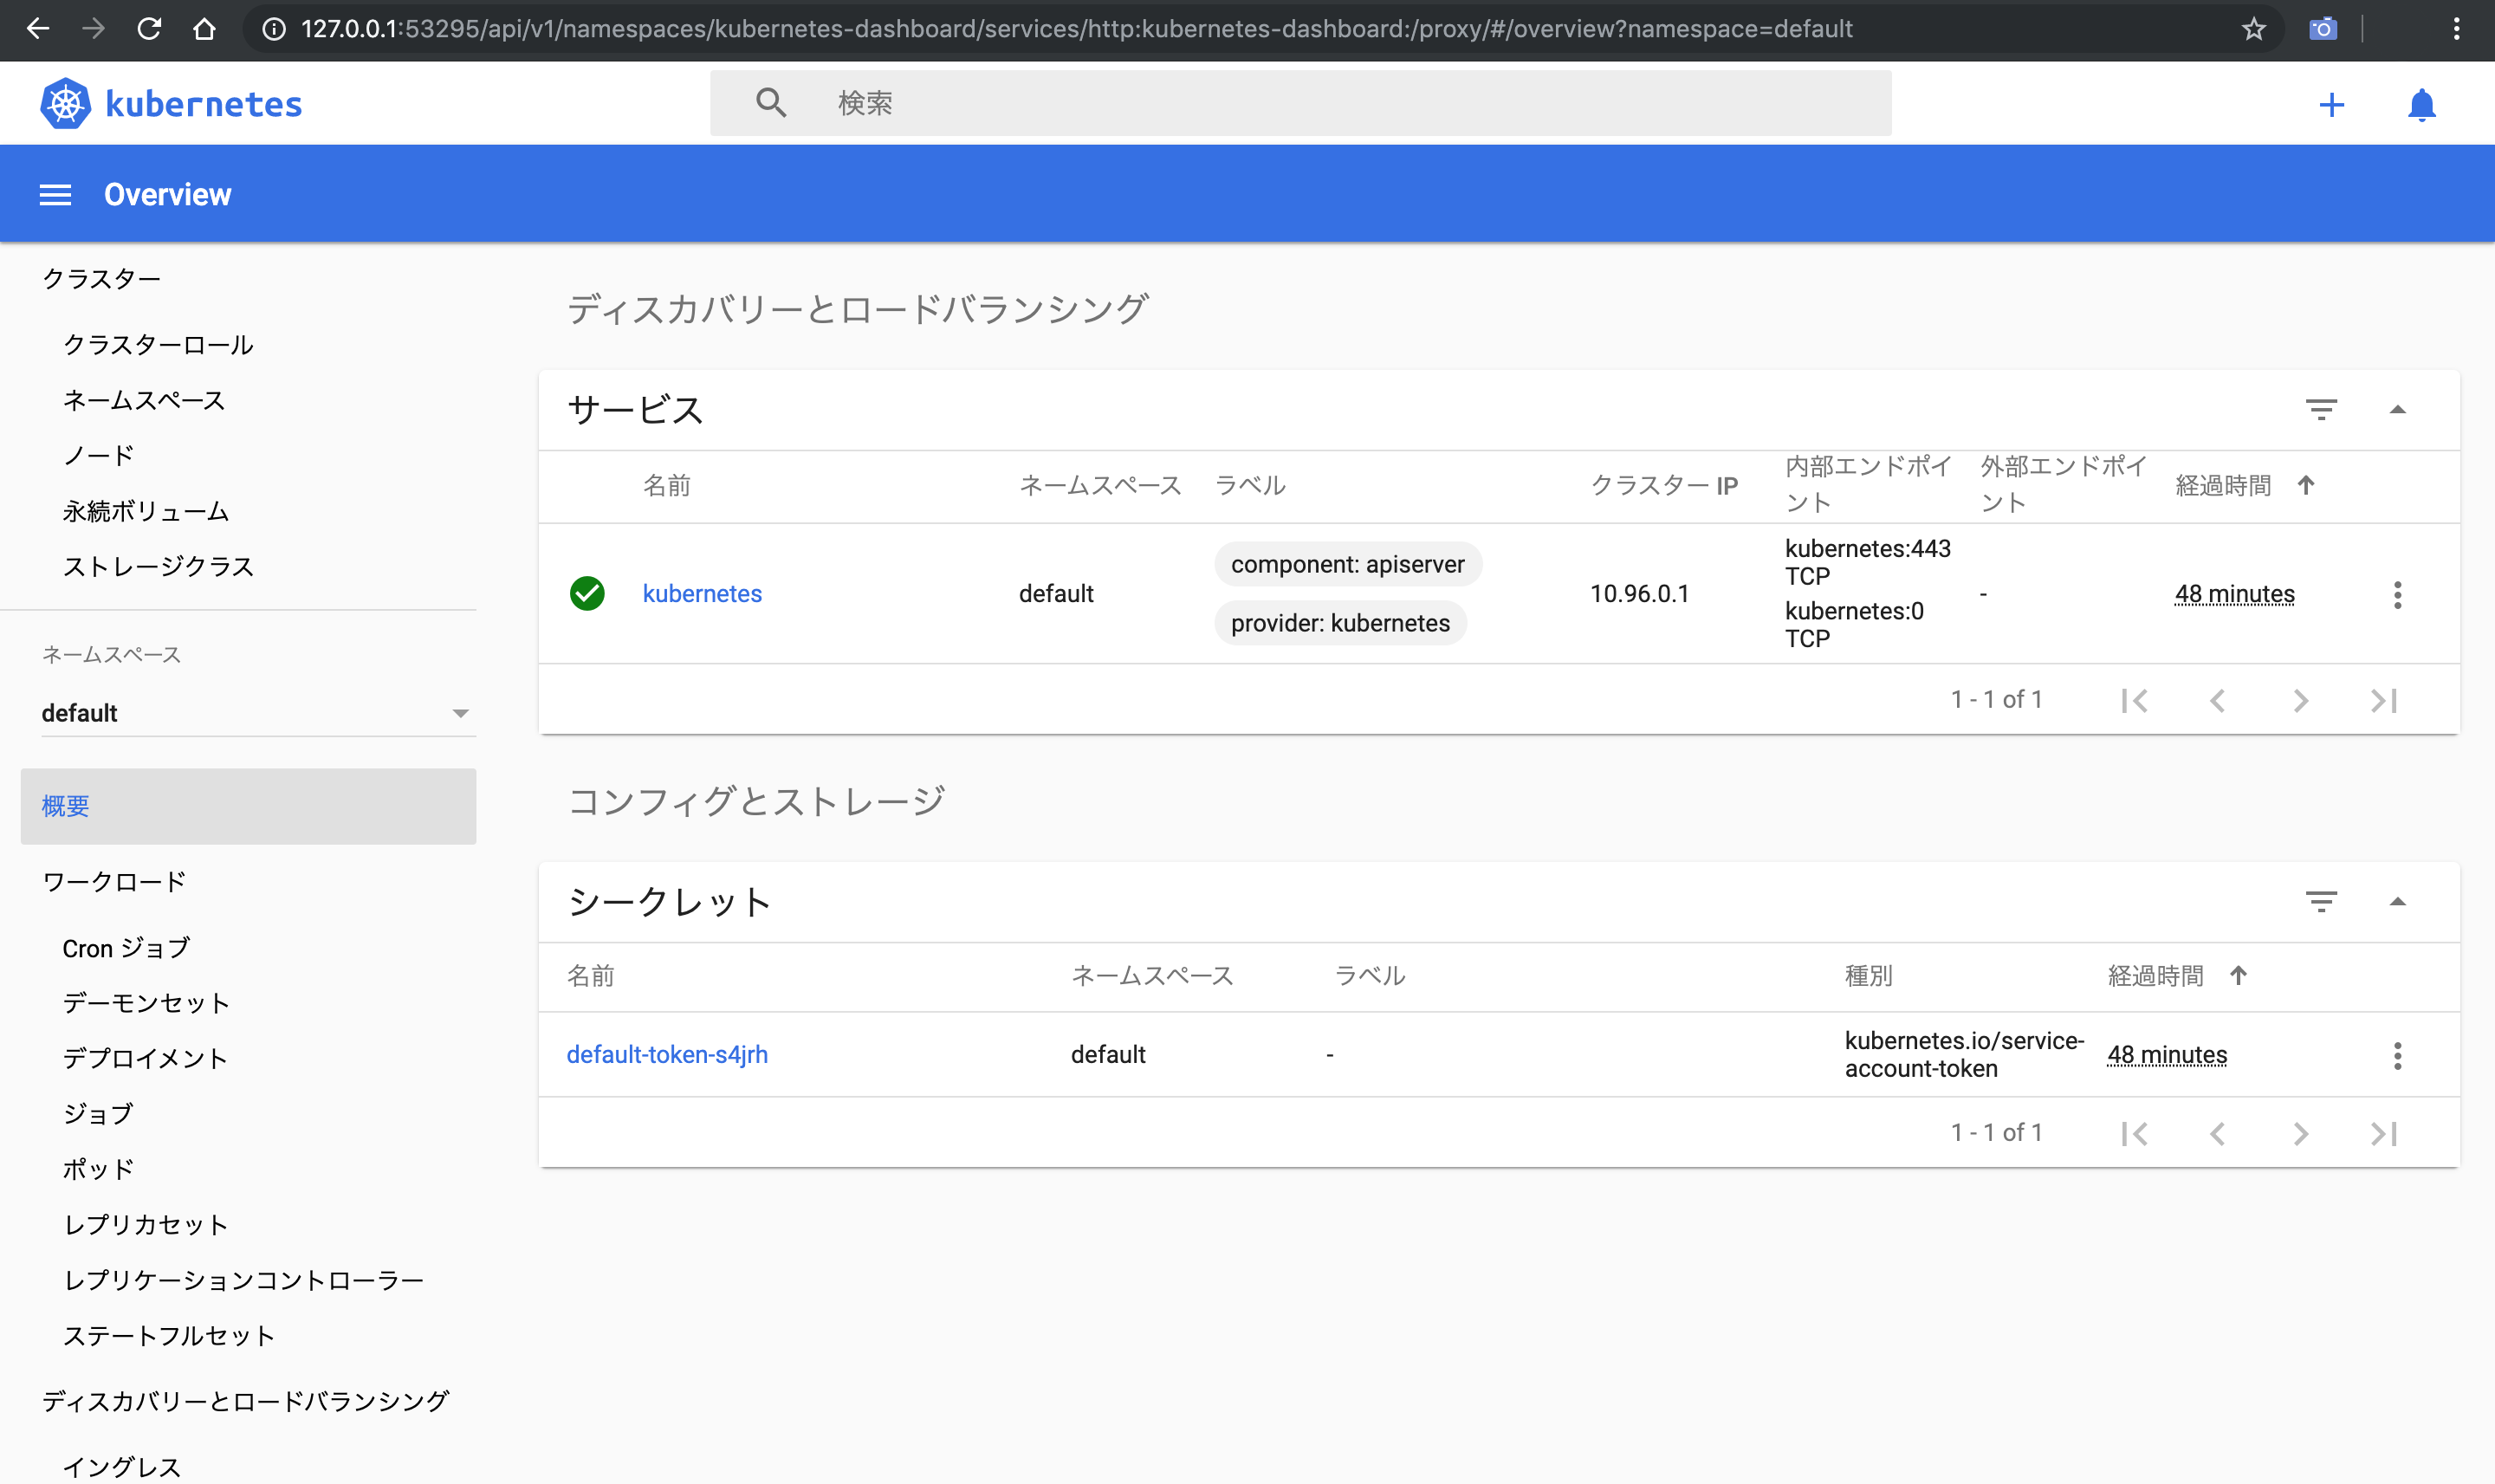Click browser back arrow
The height and width of the screenshot is (1484, 2495).
click(37, 29)
